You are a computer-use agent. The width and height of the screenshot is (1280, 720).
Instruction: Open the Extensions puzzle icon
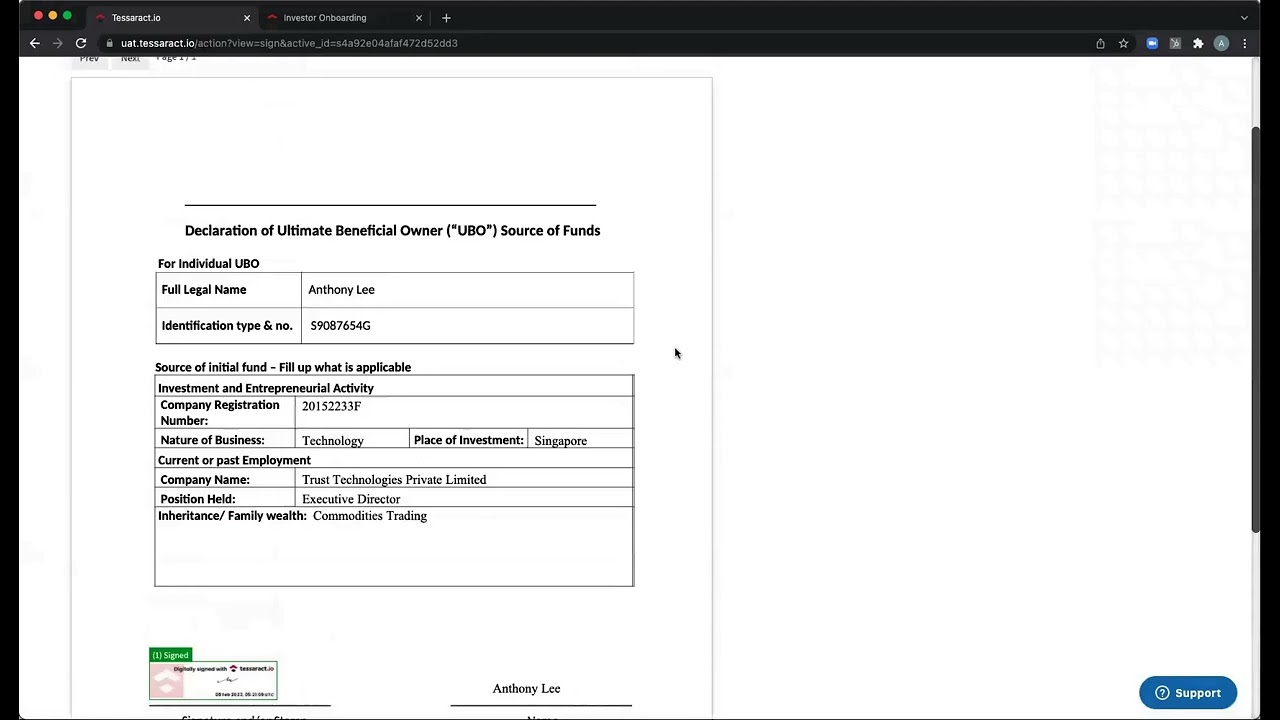pos(1198,43)
